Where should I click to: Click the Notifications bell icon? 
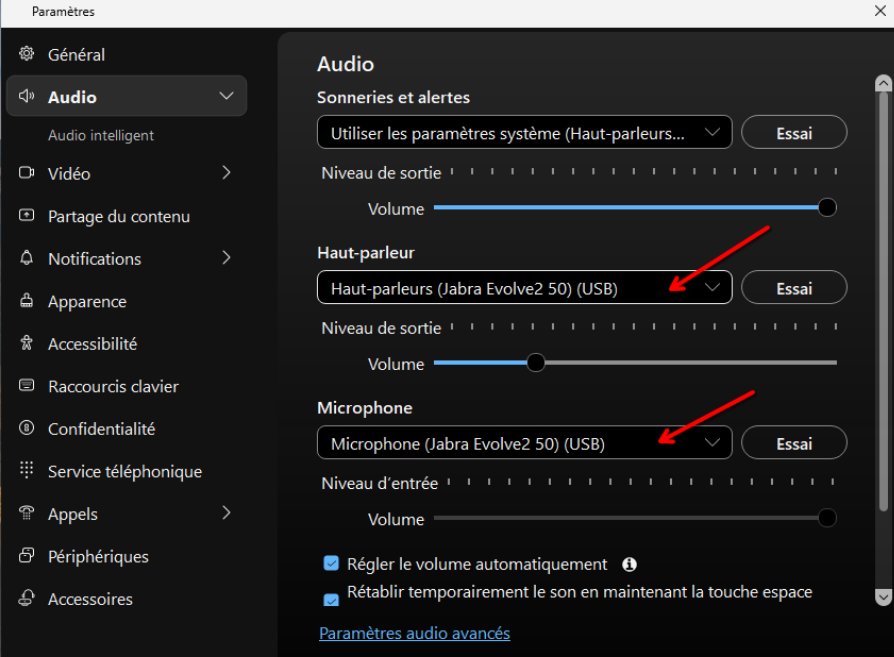(26, 257)
